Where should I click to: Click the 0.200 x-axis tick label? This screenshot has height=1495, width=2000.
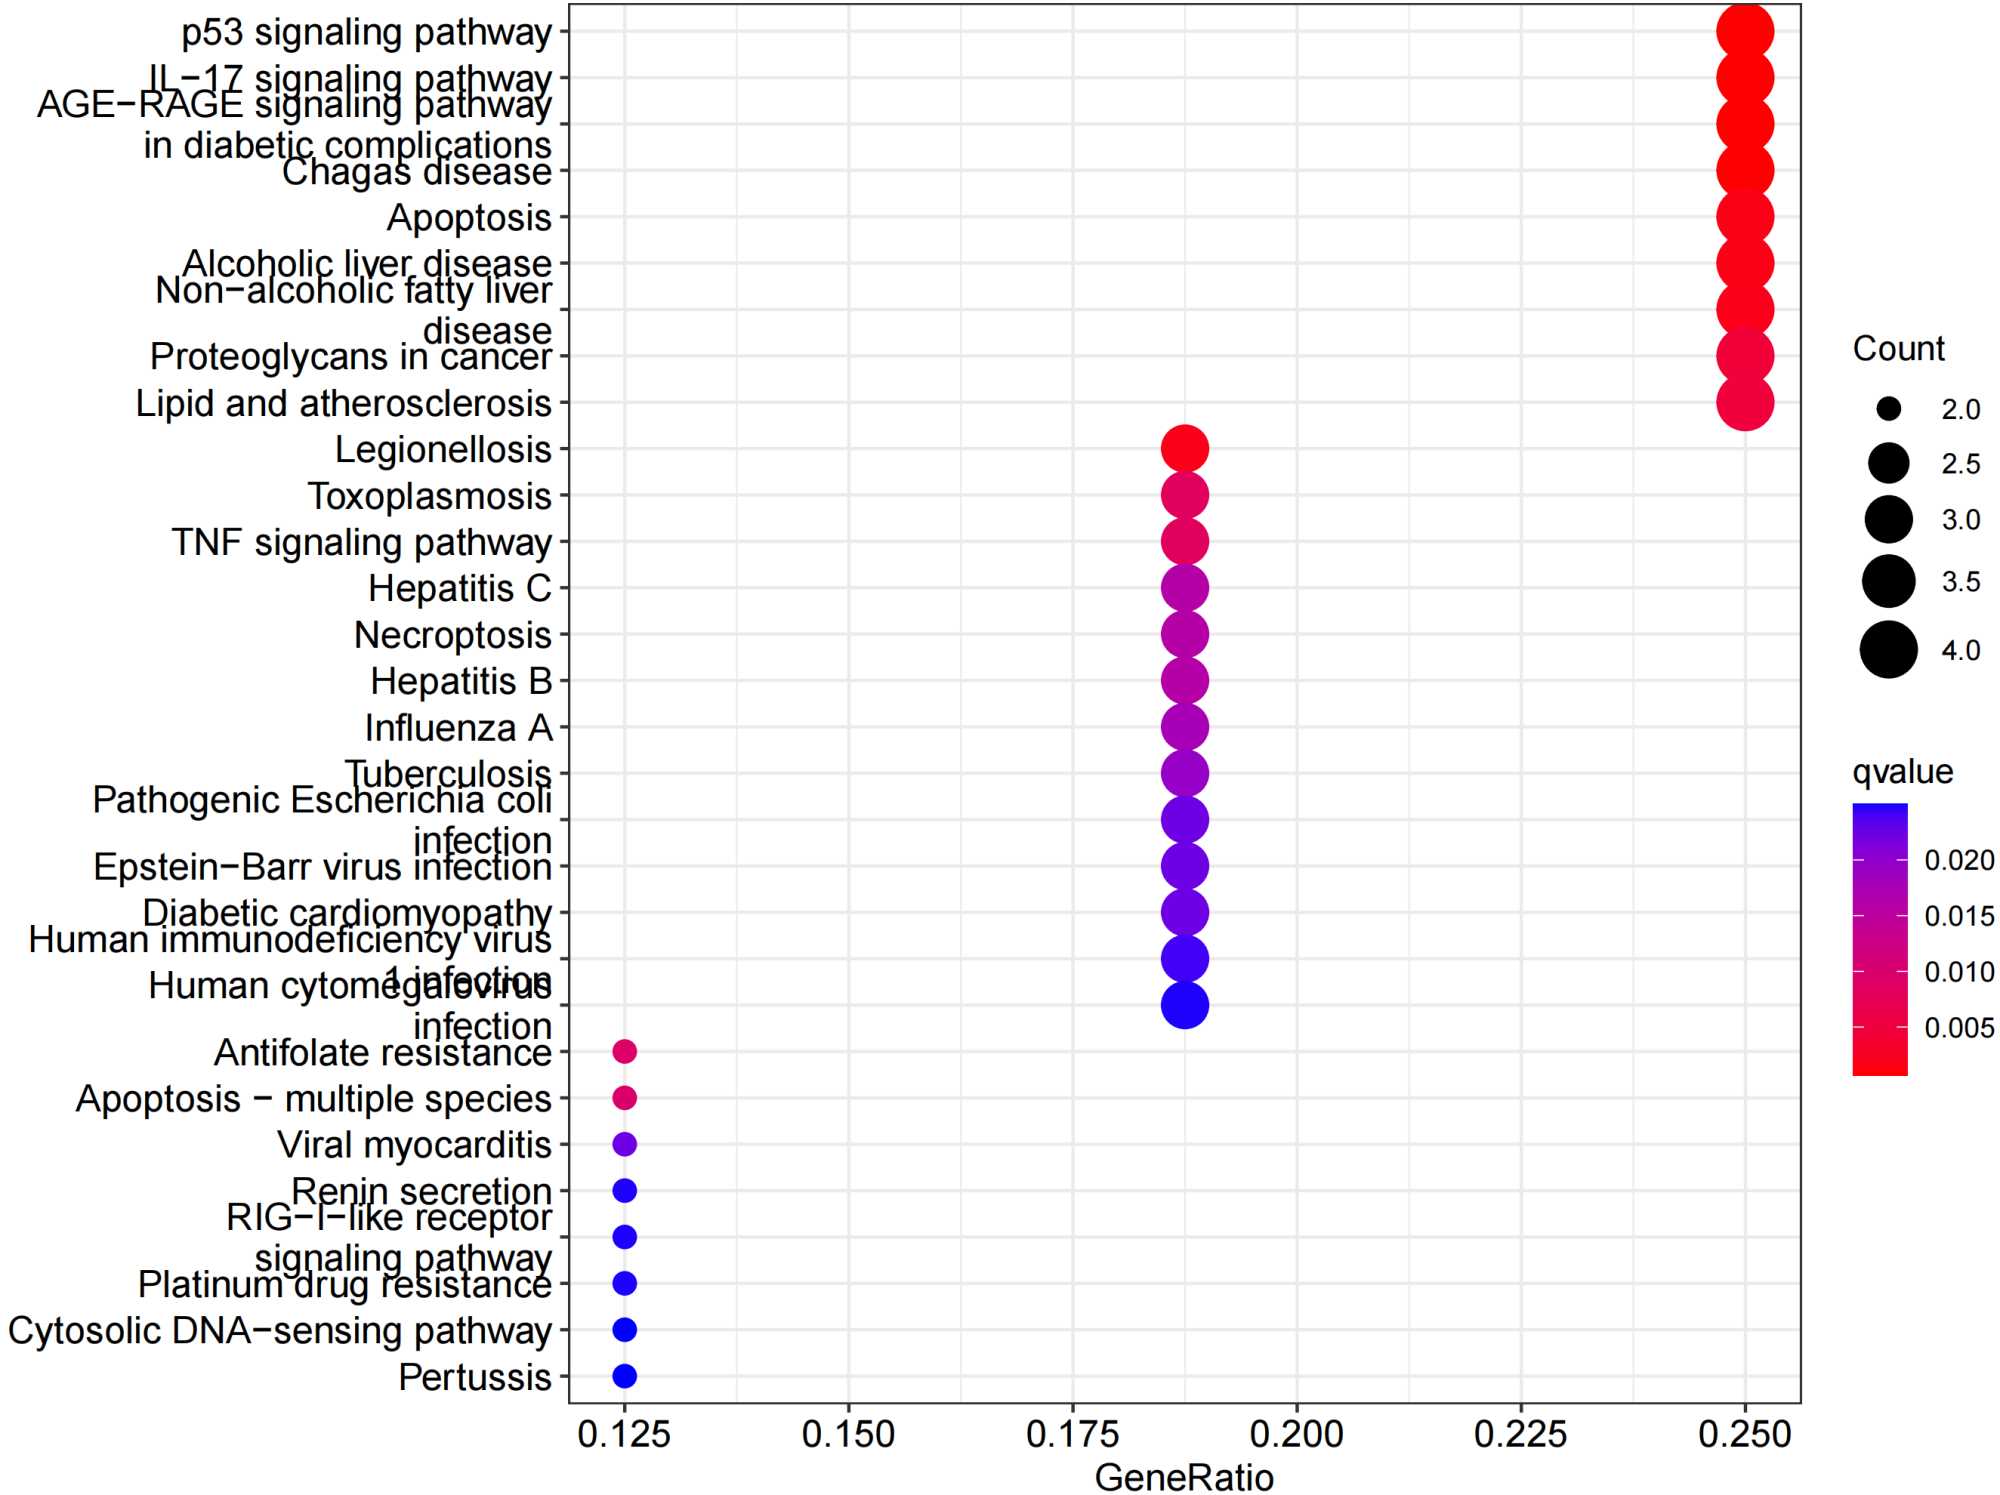1296,1434
